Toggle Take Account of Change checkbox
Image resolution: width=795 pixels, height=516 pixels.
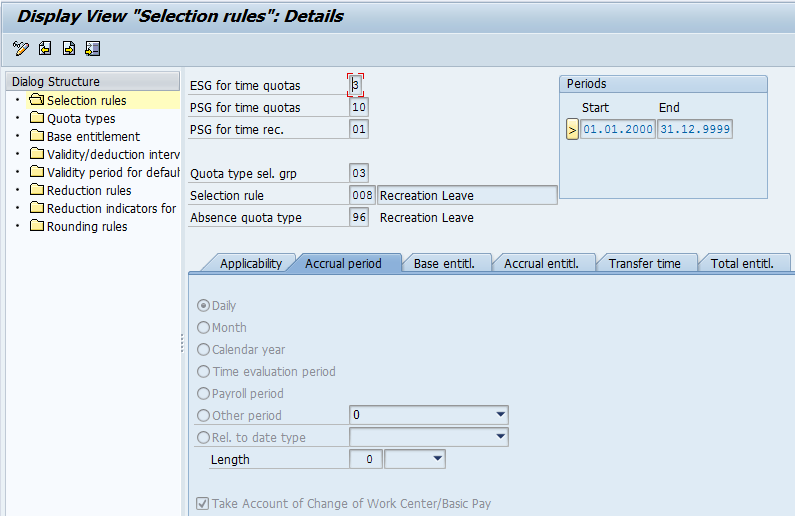204,504
